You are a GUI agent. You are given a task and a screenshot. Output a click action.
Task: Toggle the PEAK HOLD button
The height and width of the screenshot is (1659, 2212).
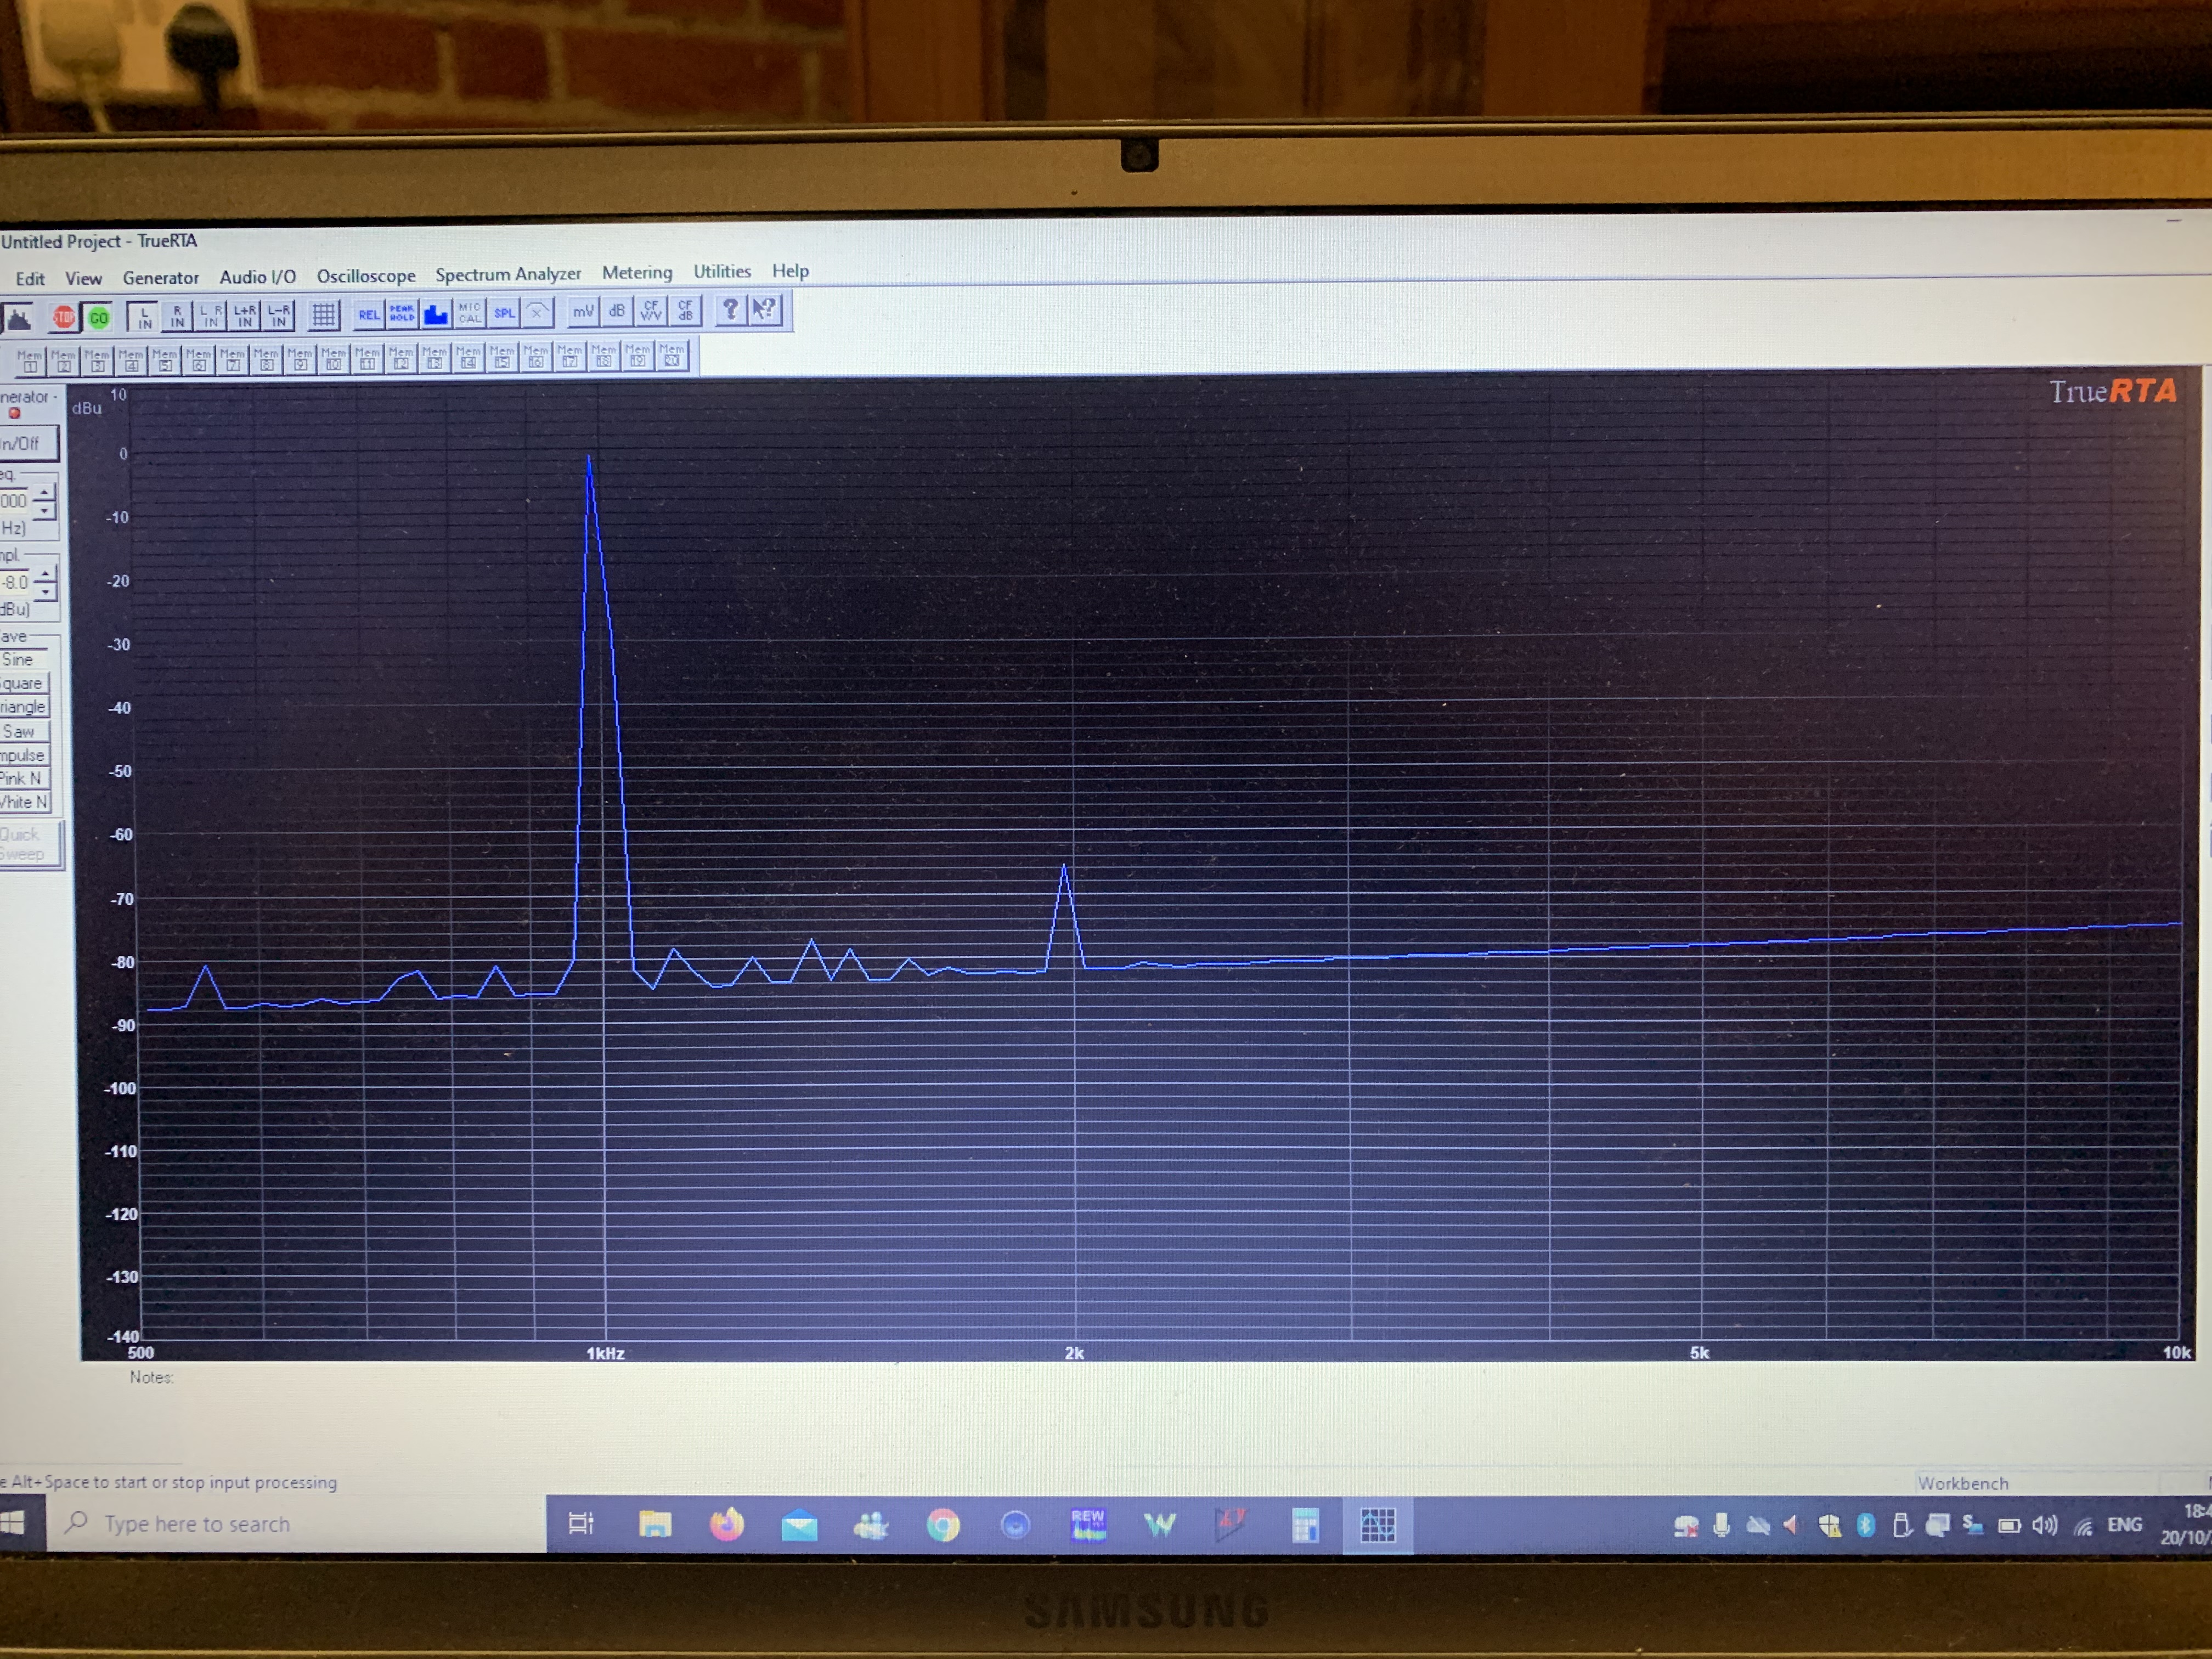(401, 314)
